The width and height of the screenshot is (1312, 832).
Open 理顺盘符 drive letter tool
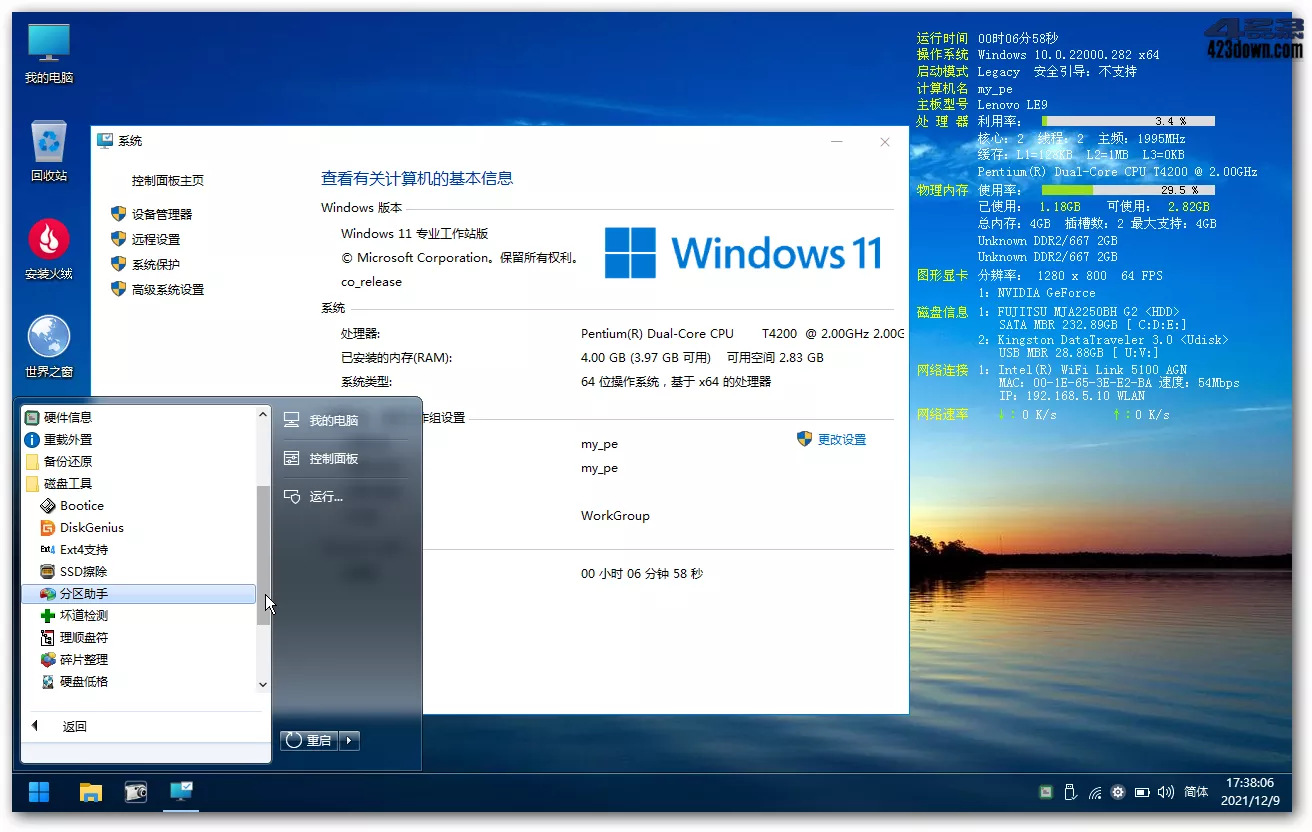click(139, 637)
